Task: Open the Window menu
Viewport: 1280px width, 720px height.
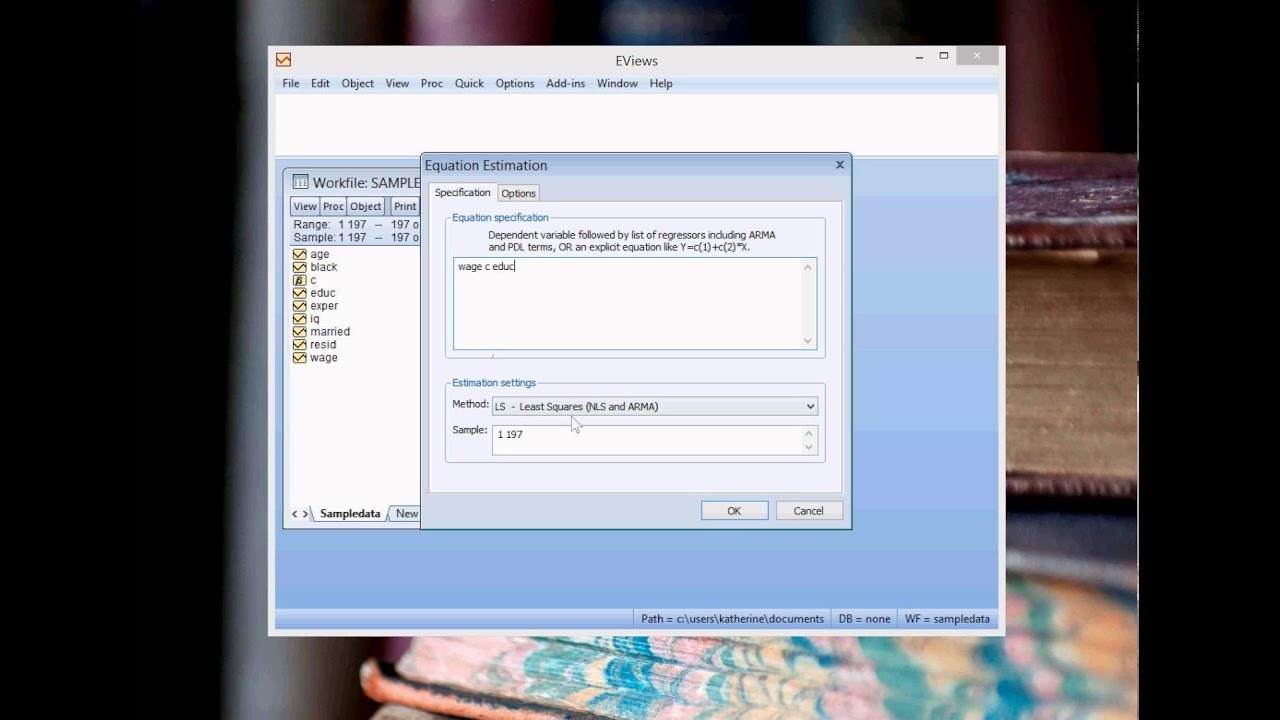Action: click(x=617, y=84)
